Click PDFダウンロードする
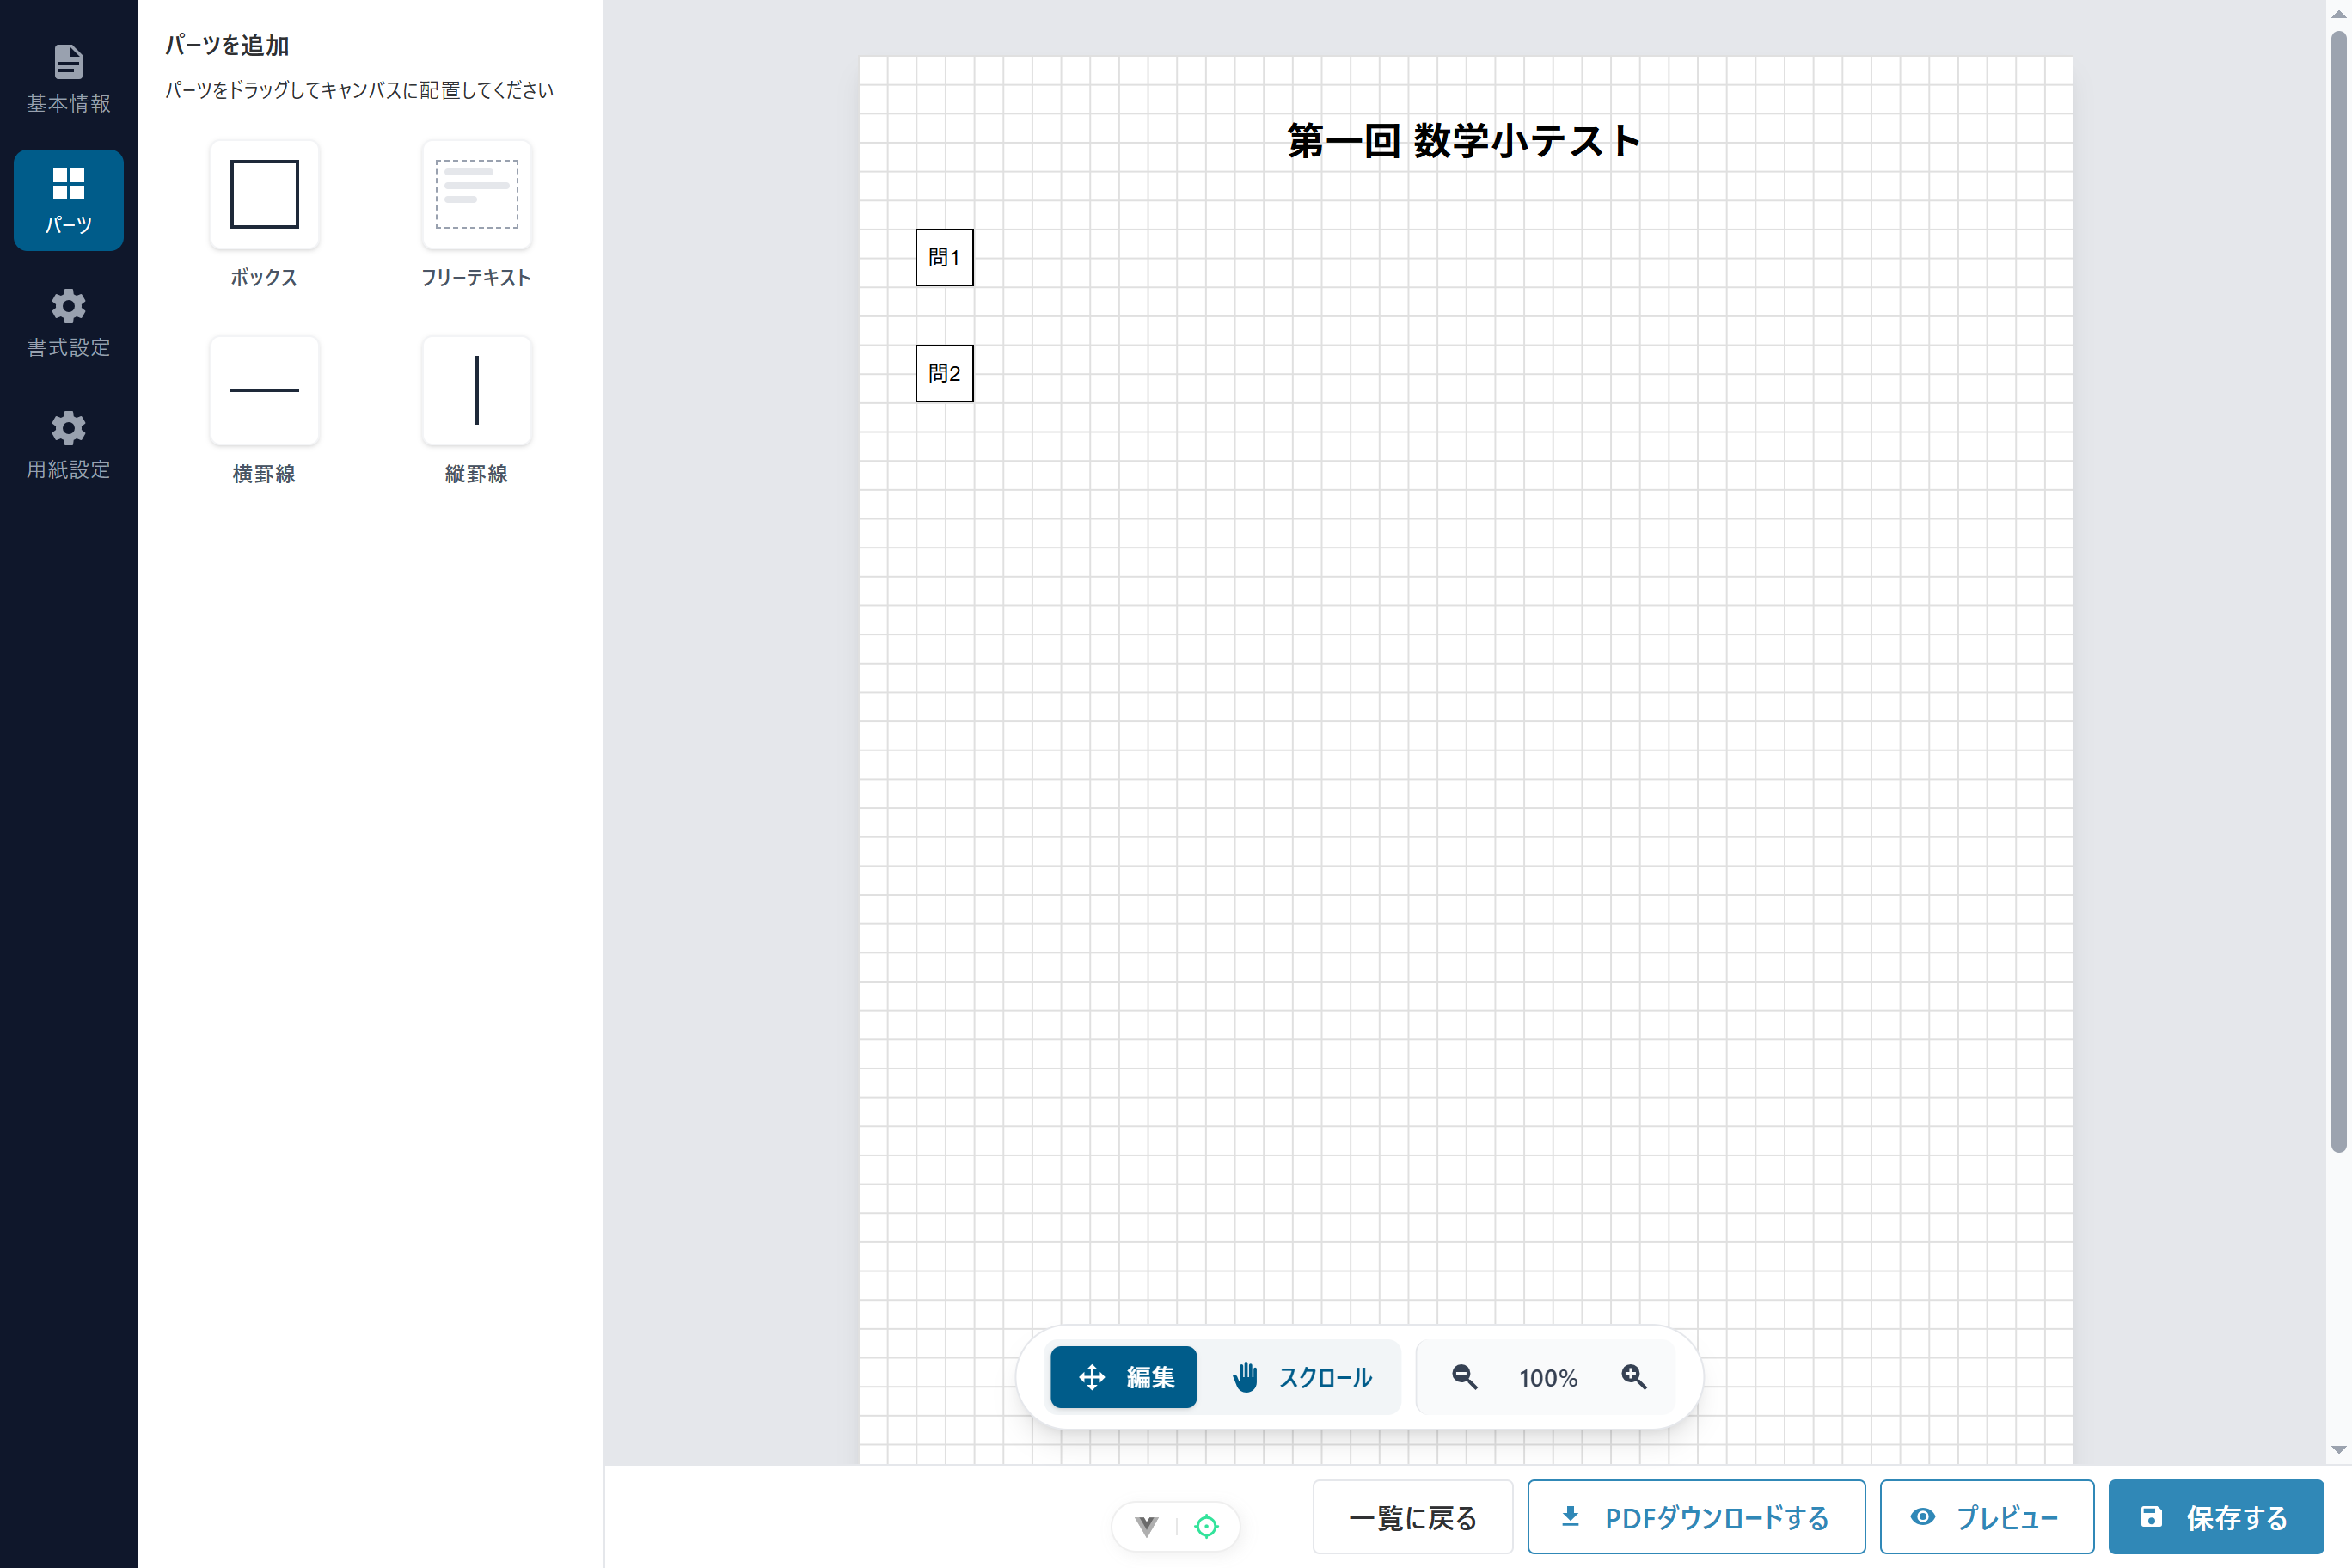The width and height of the screenshot is (2352, 1568). (1695, 1516)
